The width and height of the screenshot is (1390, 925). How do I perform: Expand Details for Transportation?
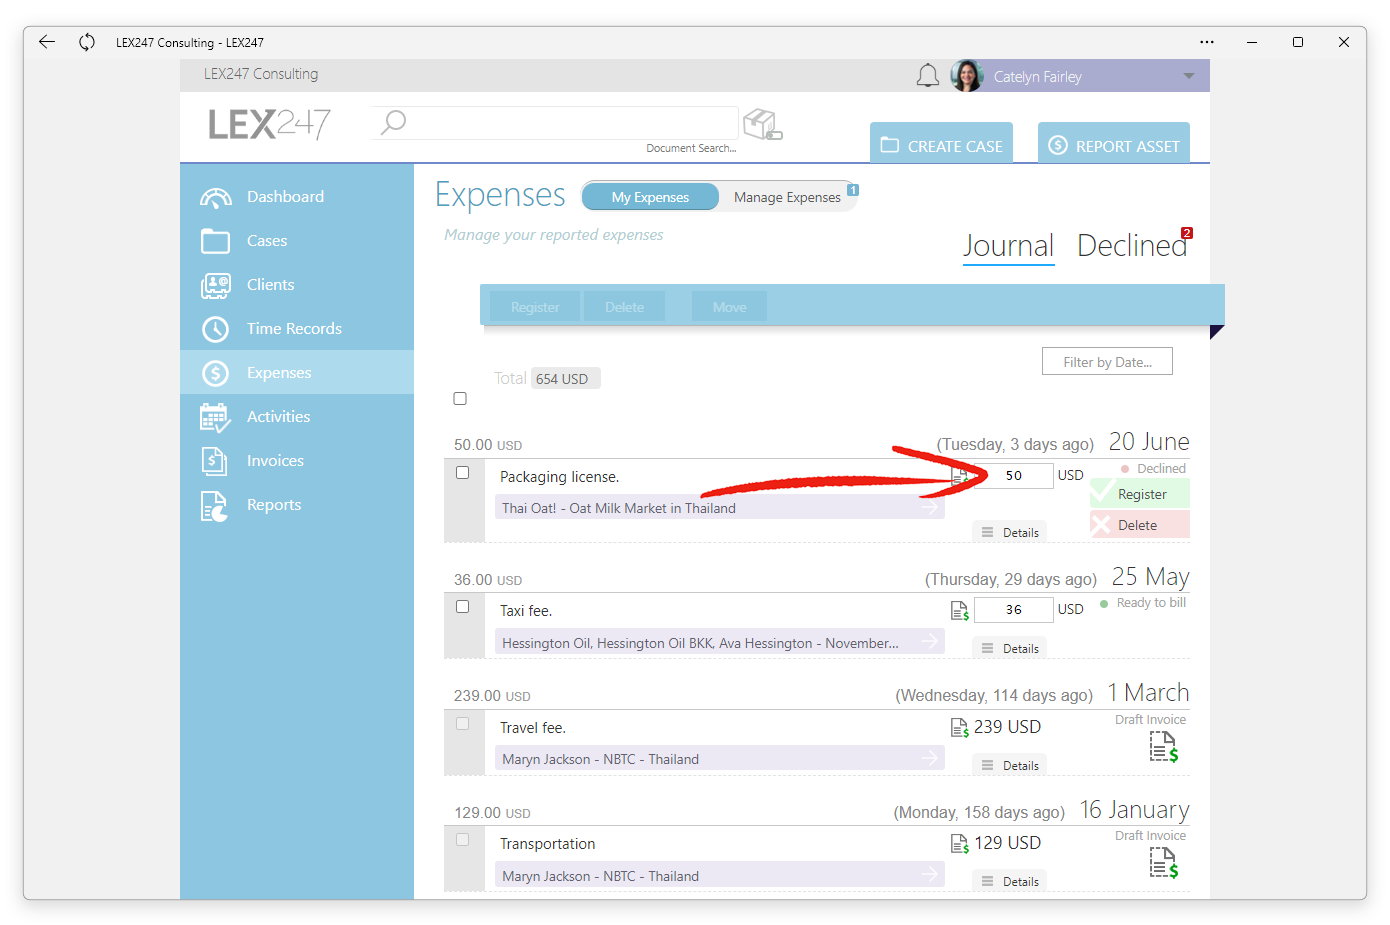tap(1010, 881)
